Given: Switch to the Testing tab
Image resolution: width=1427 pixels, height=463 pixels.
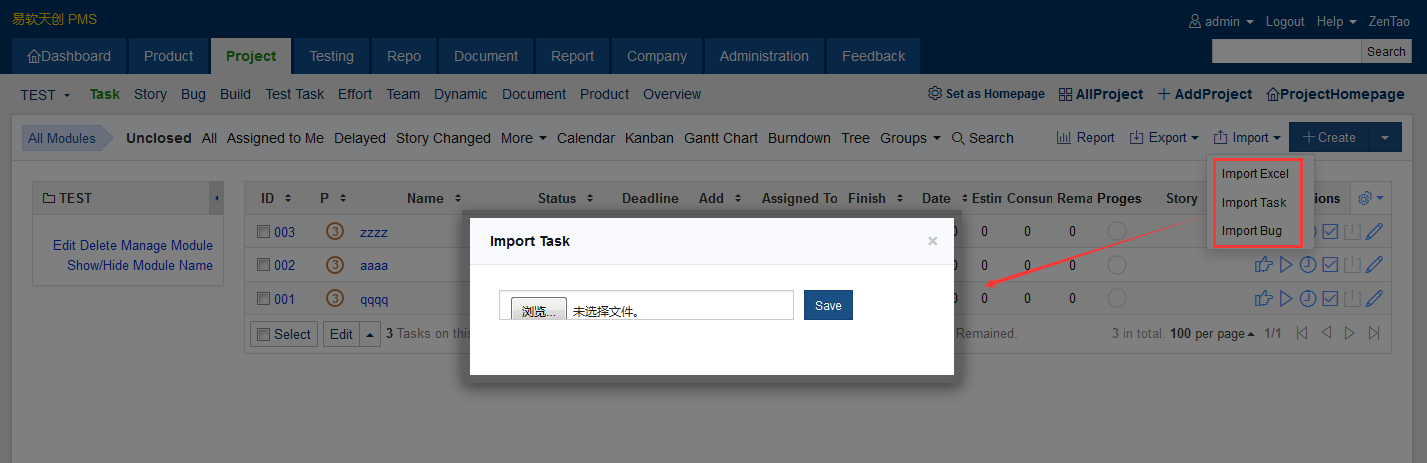Looking at the screenshot, I should point(331,56).
